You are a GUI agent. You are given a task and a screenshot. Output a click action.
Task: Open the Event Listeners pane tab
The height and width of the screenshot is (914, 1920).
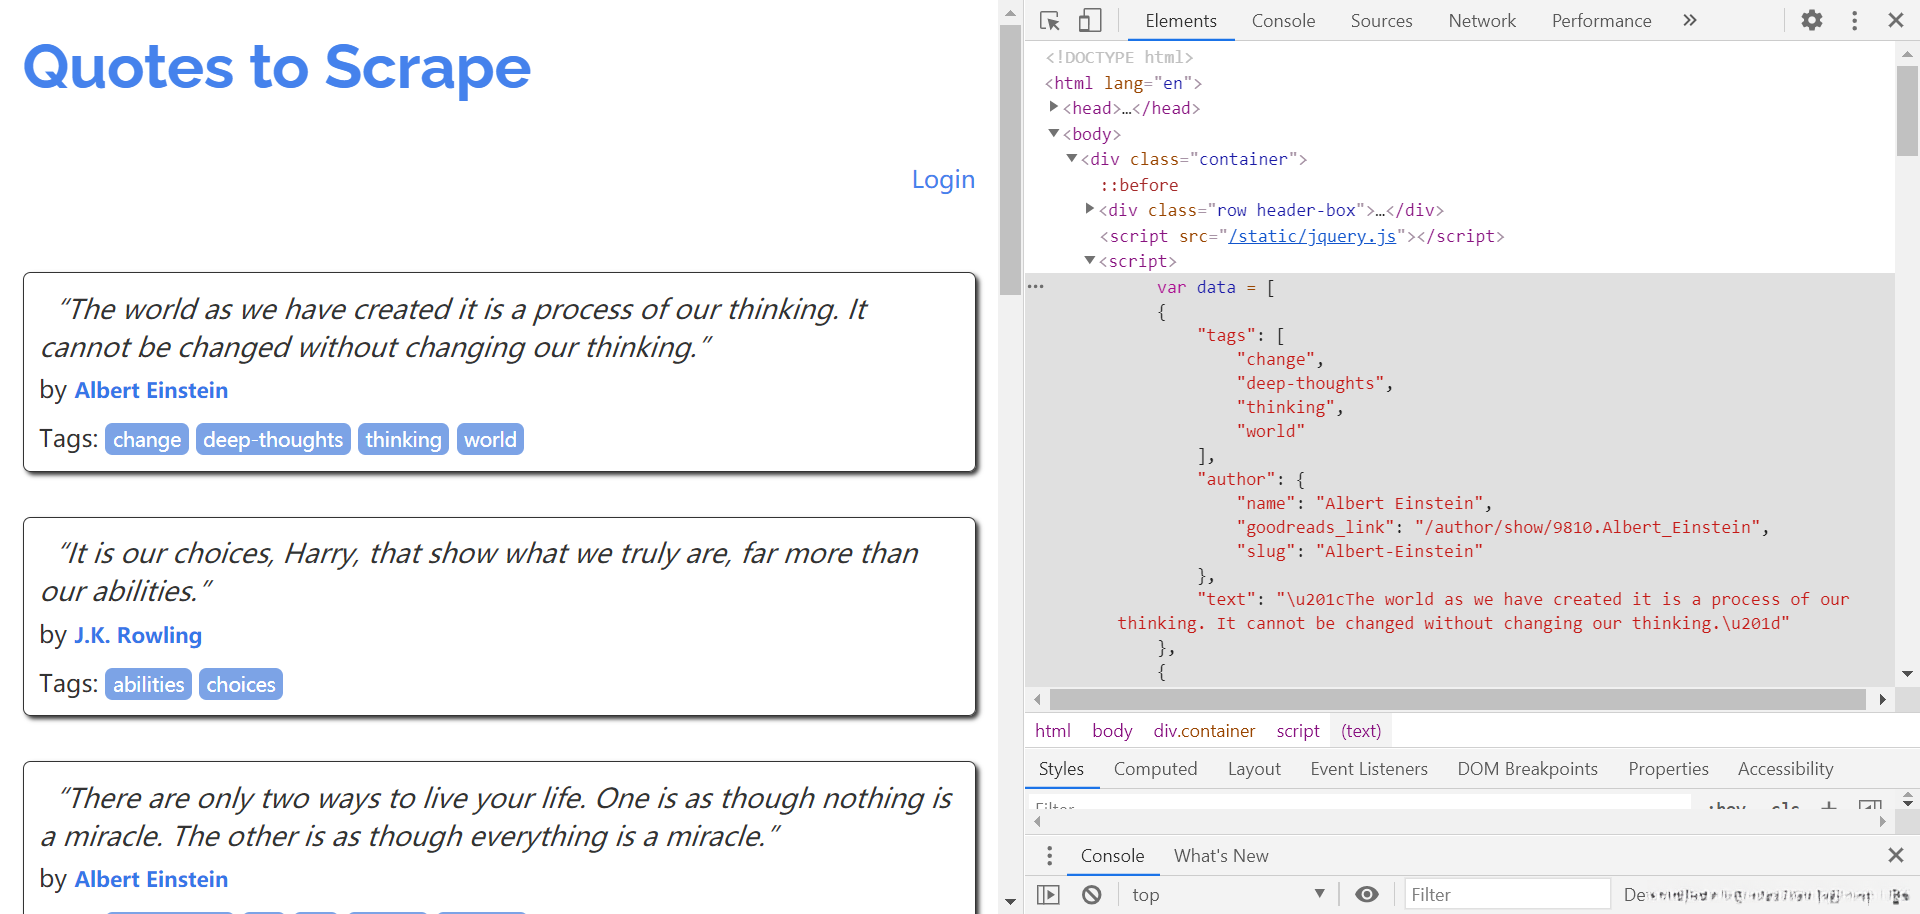coord(1369,769)
